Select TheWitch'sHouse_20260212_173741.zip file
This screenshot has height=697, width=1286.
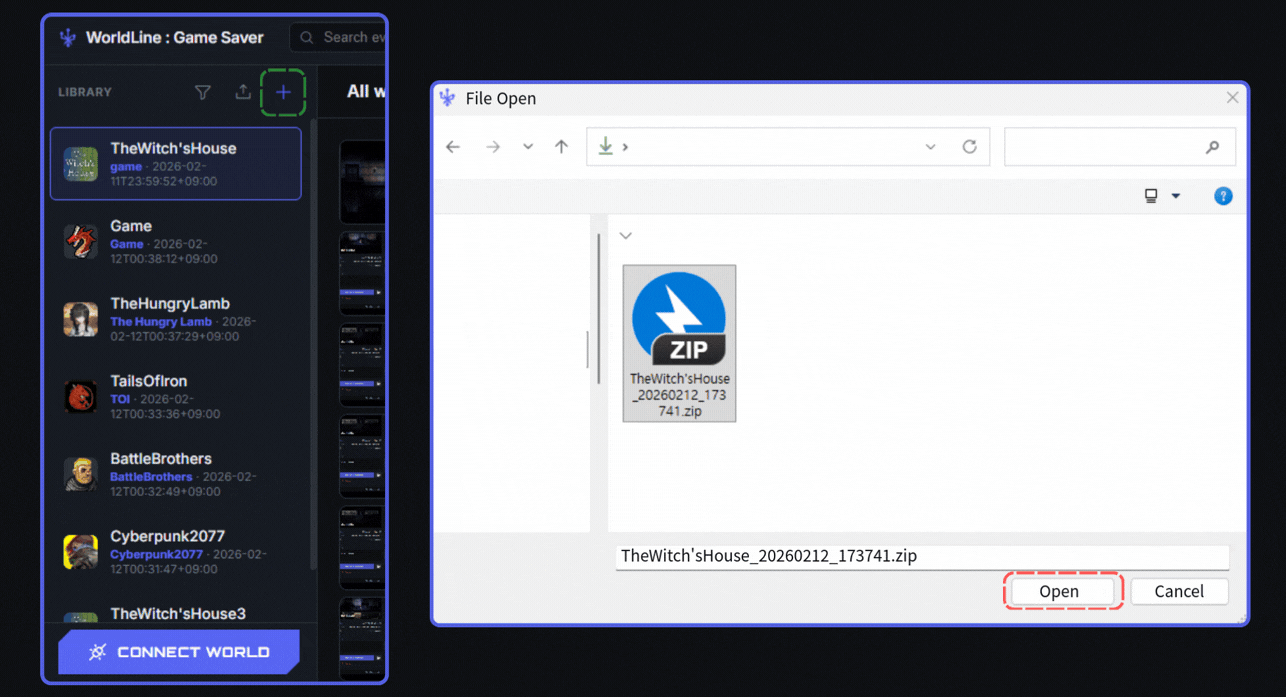[679, 343]
